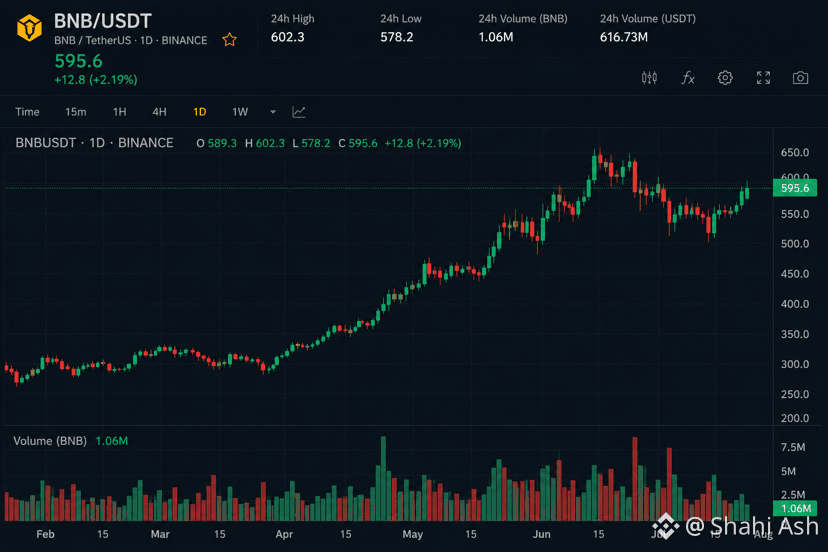
Task: Click the green 1.06M volume axis label
Action: click(x=795, y=509)
